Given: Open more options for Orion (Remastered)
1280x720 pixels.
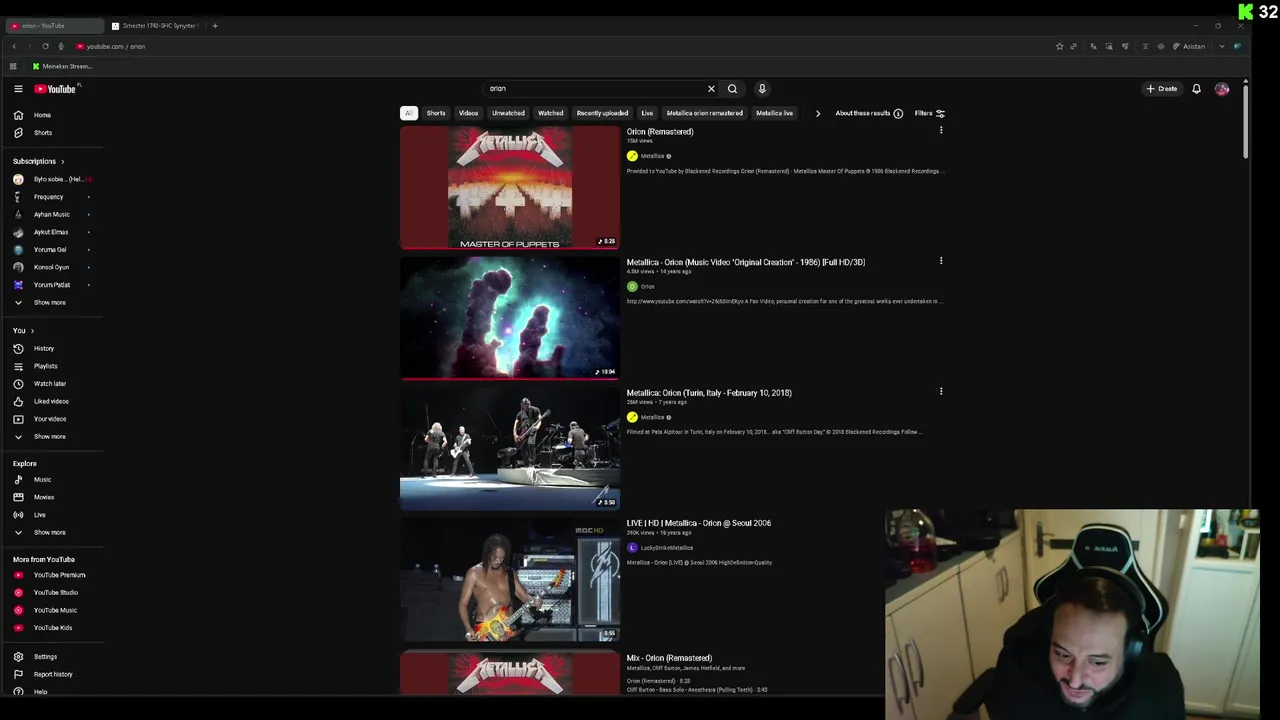Looking at the screenshot, I should tap(941, 131).
